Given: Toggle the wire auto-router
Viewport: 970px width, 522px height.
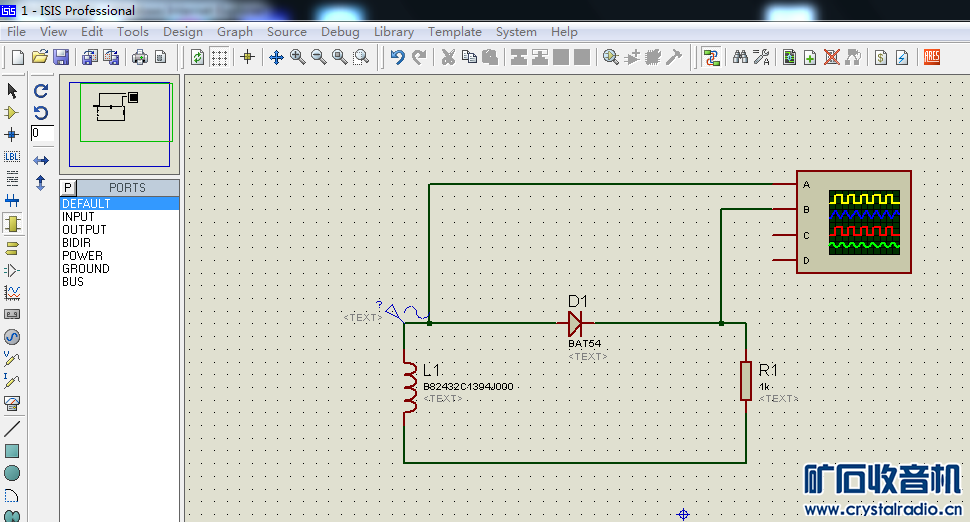Looking at the screenshot, I should (711, 57).
